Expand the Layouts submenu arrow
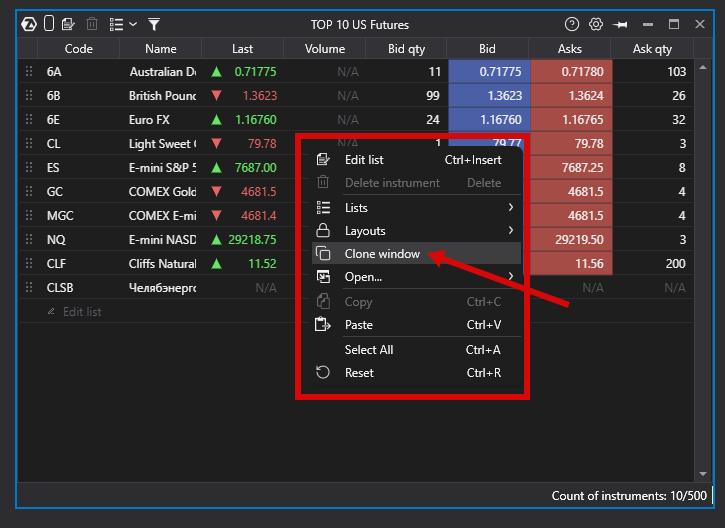 (510, 230)
